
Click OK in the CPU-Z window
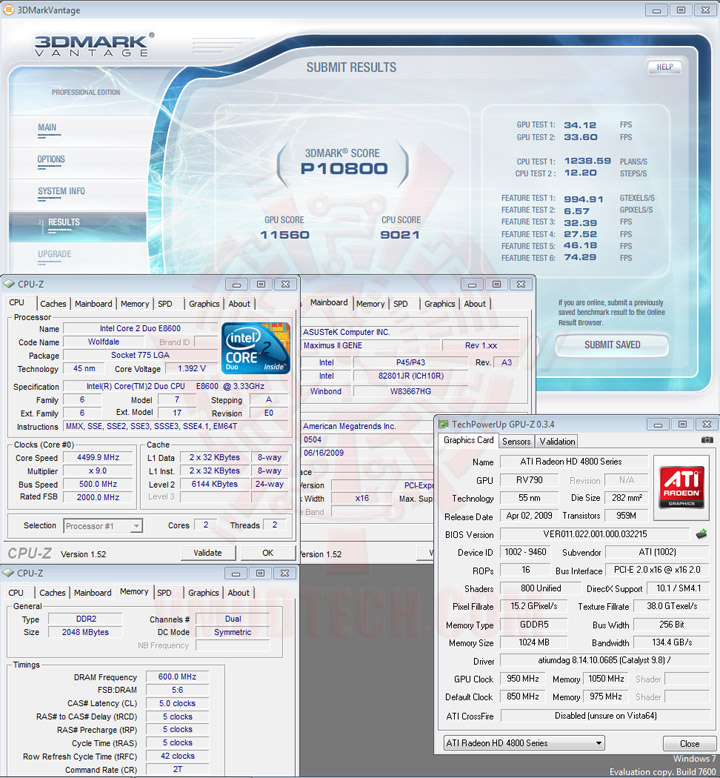(267, 553)
